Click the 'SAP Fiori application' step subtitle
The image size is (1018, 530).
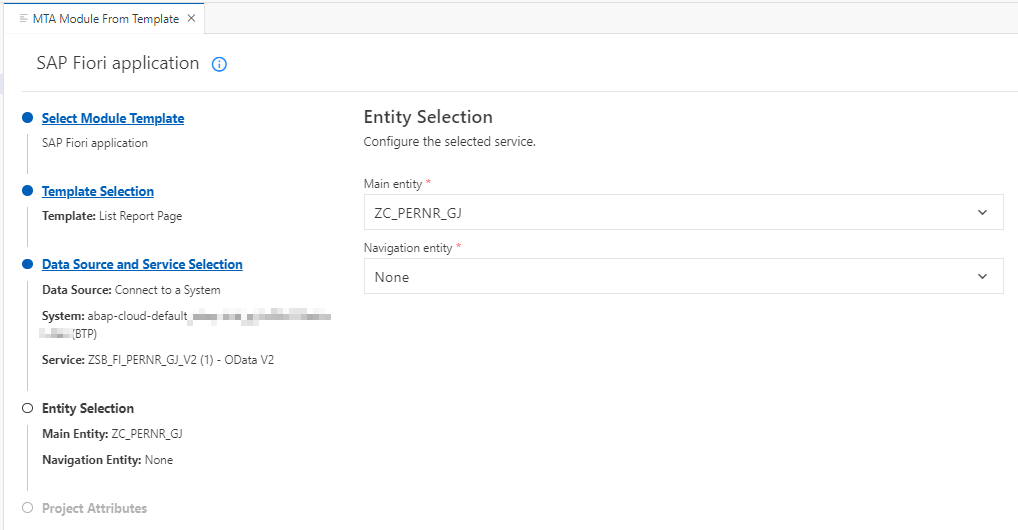[x=95, y=143]
